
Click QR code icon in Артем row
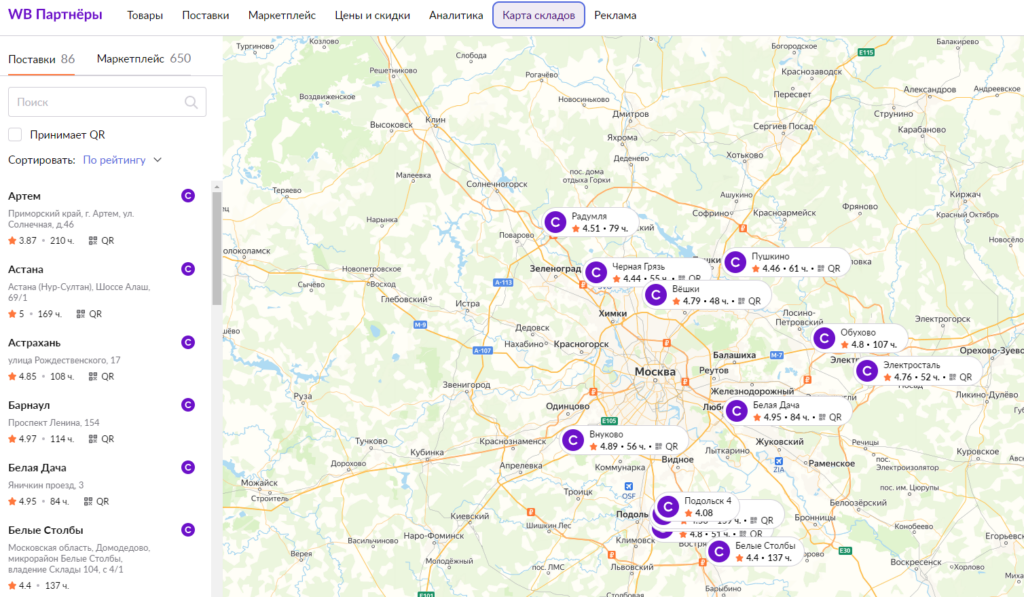[93, 240]
